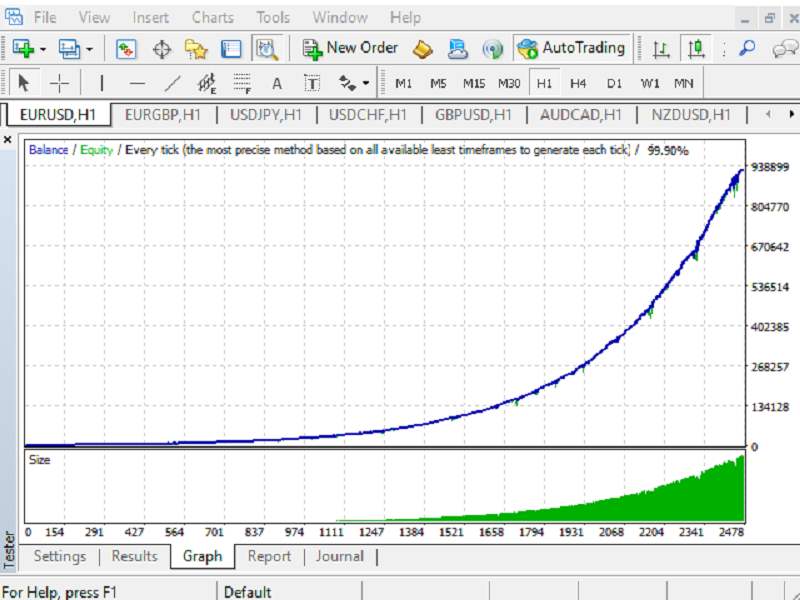Switch to MN timeframe
This screenshot has width=800, height=600.
pos(684,83)
